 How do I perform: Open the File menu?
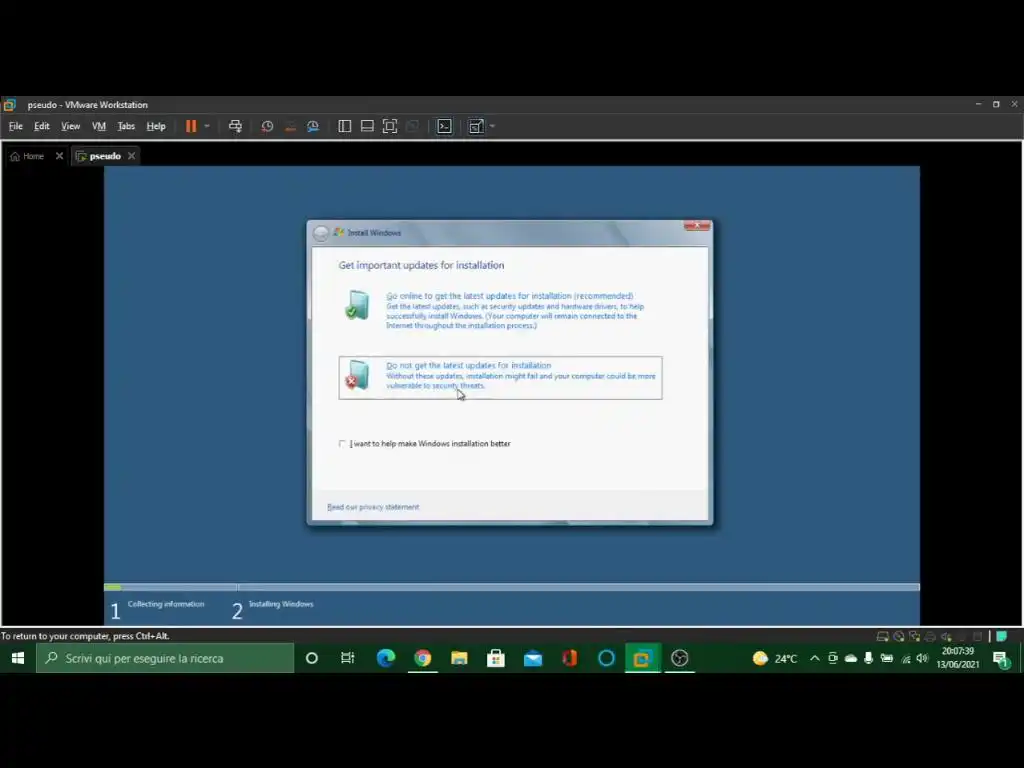tap(16, 126)
